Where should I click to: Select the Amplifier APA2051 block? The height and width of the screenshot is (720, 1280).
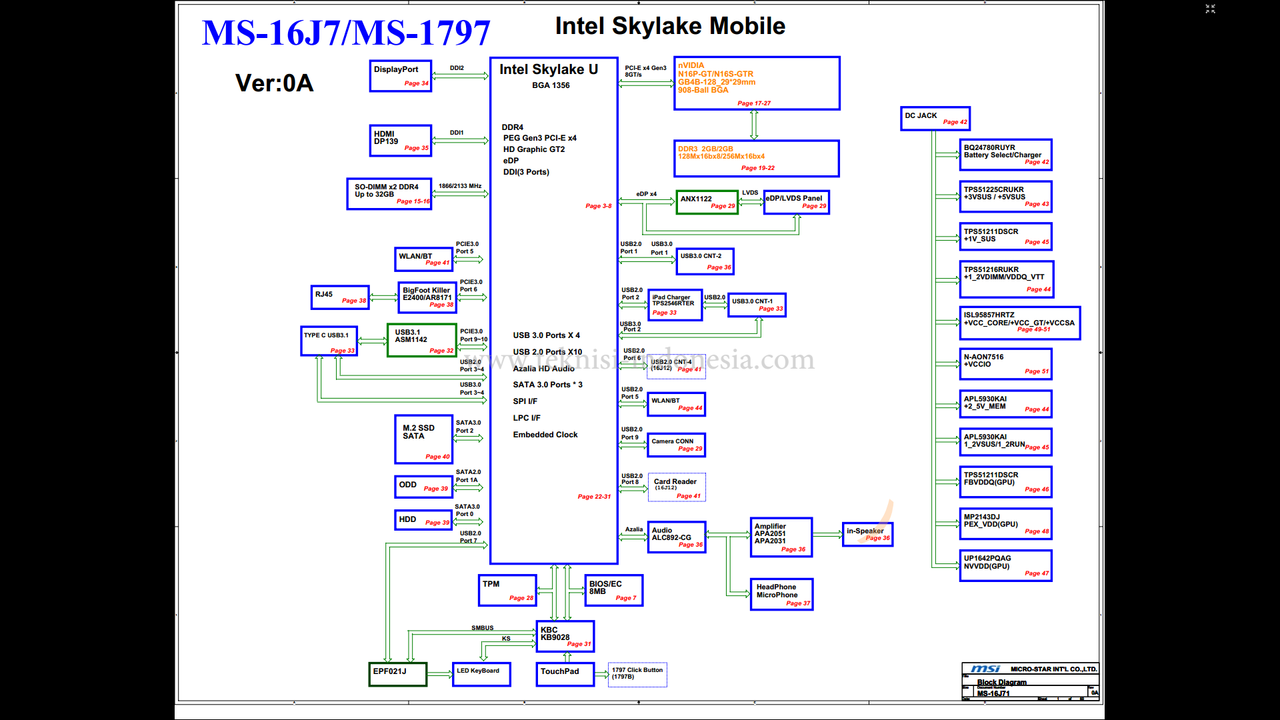point(781,537)
